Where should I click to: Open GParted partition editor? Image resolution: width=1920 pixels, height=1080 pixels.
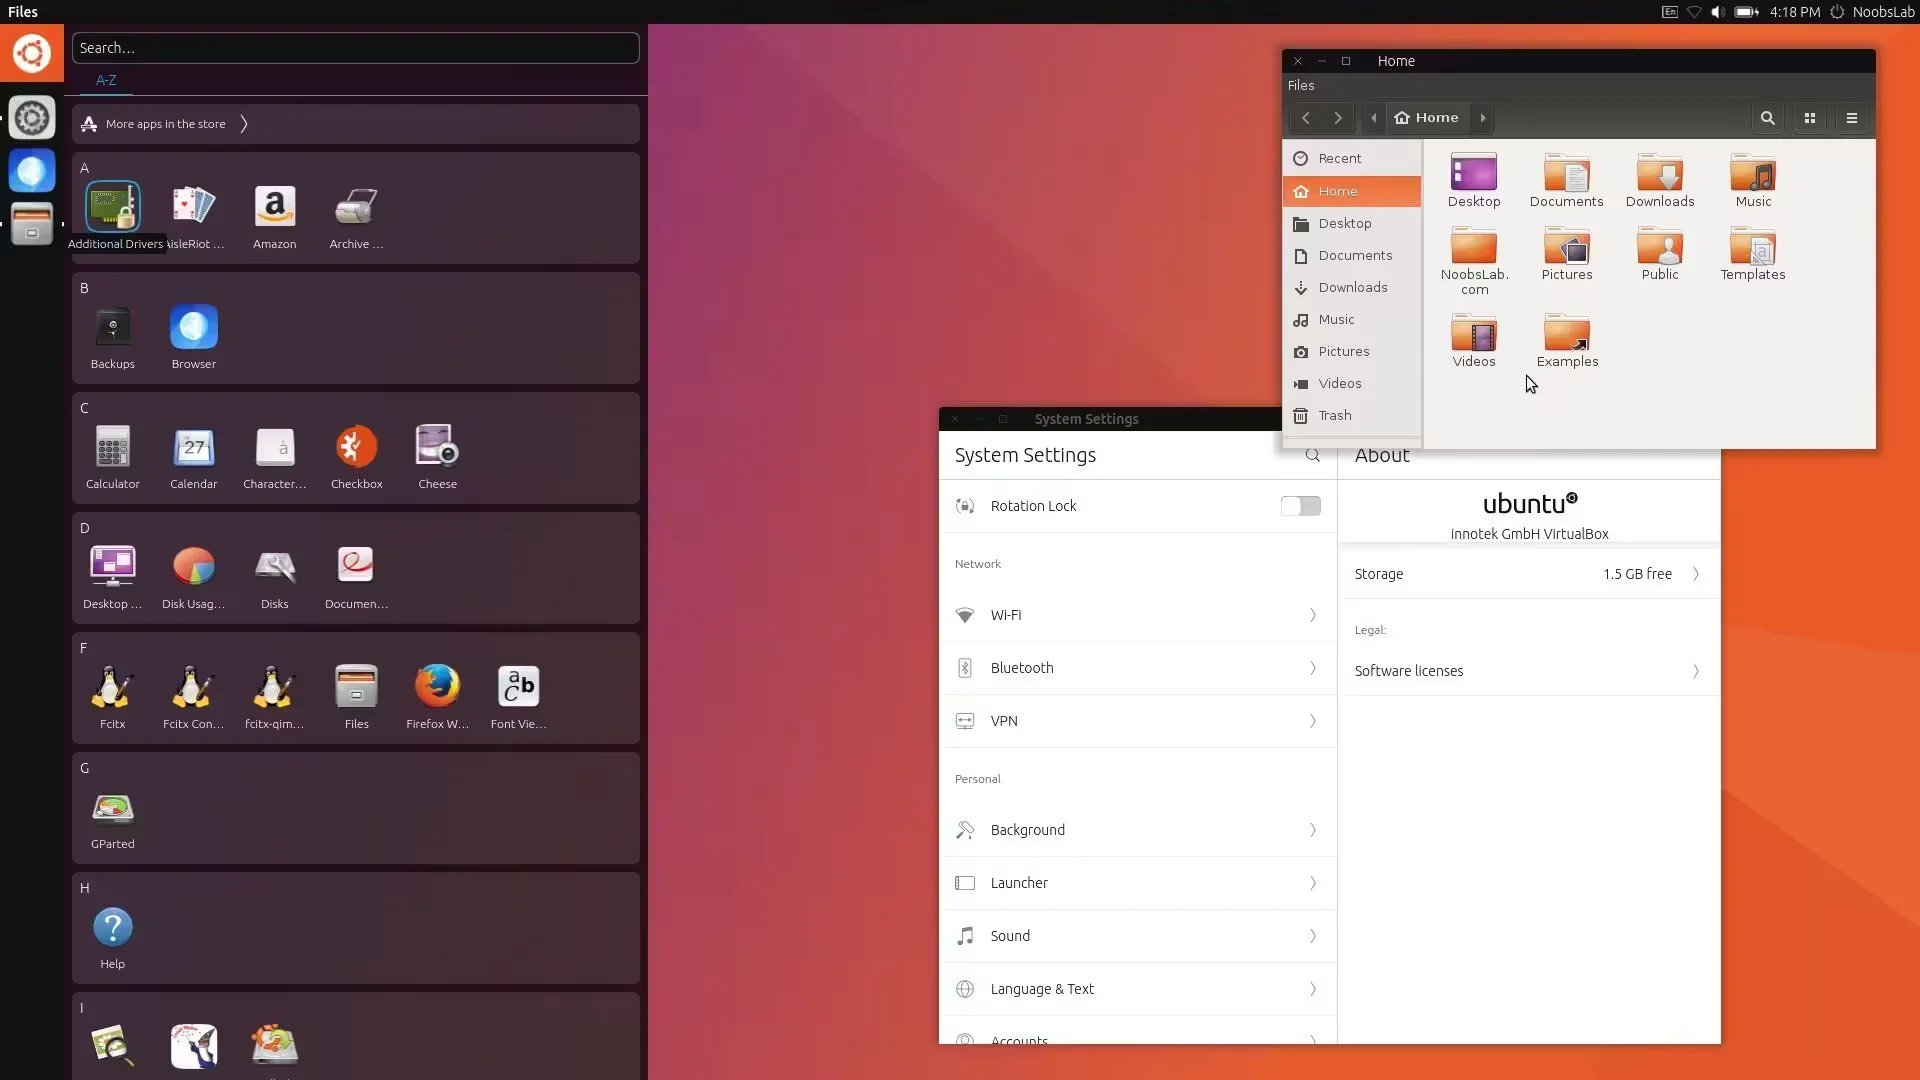pos(112,808)
